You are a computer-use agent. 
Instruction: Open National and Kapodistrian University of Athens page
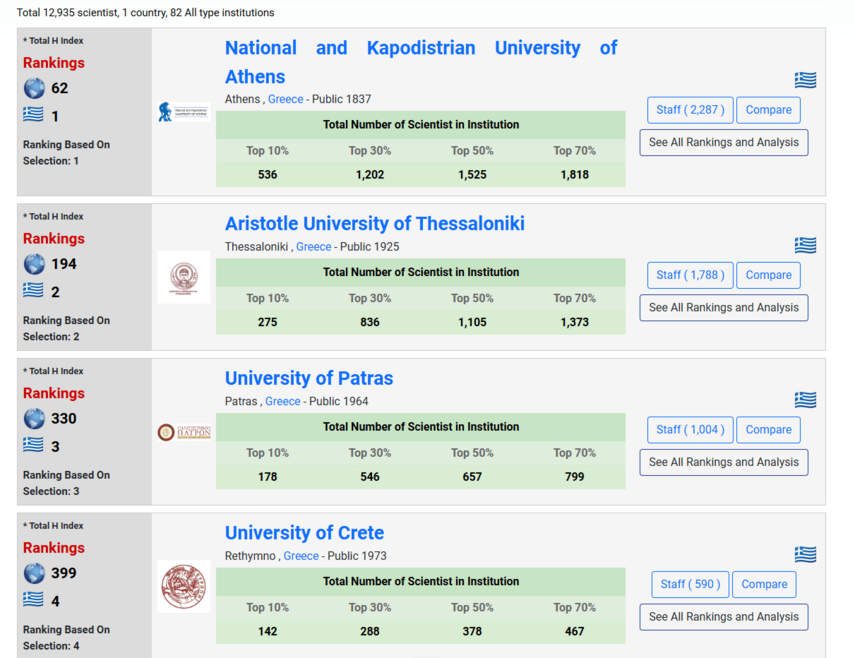(x=420, y=62)
